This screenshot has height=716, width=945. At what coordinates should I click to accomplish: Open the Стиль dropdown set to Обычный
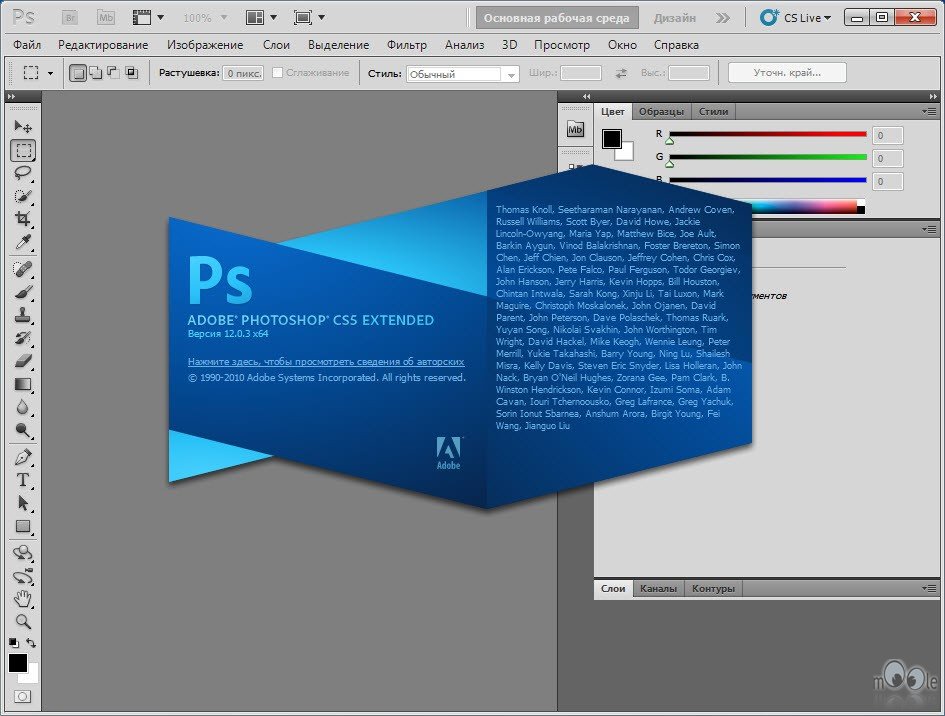[462, 74]
